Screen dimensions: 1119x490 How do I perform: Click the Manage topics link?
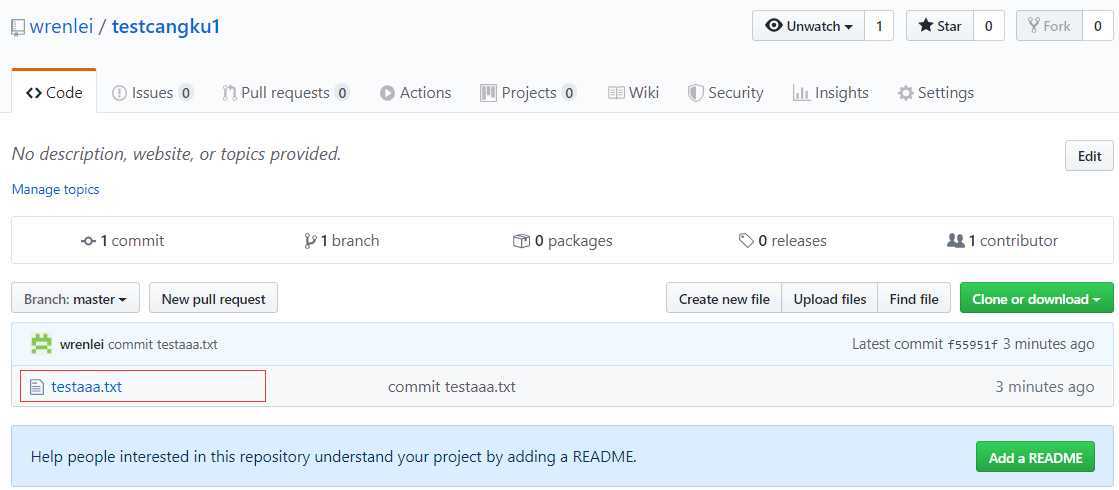click(x=56, y=190)
